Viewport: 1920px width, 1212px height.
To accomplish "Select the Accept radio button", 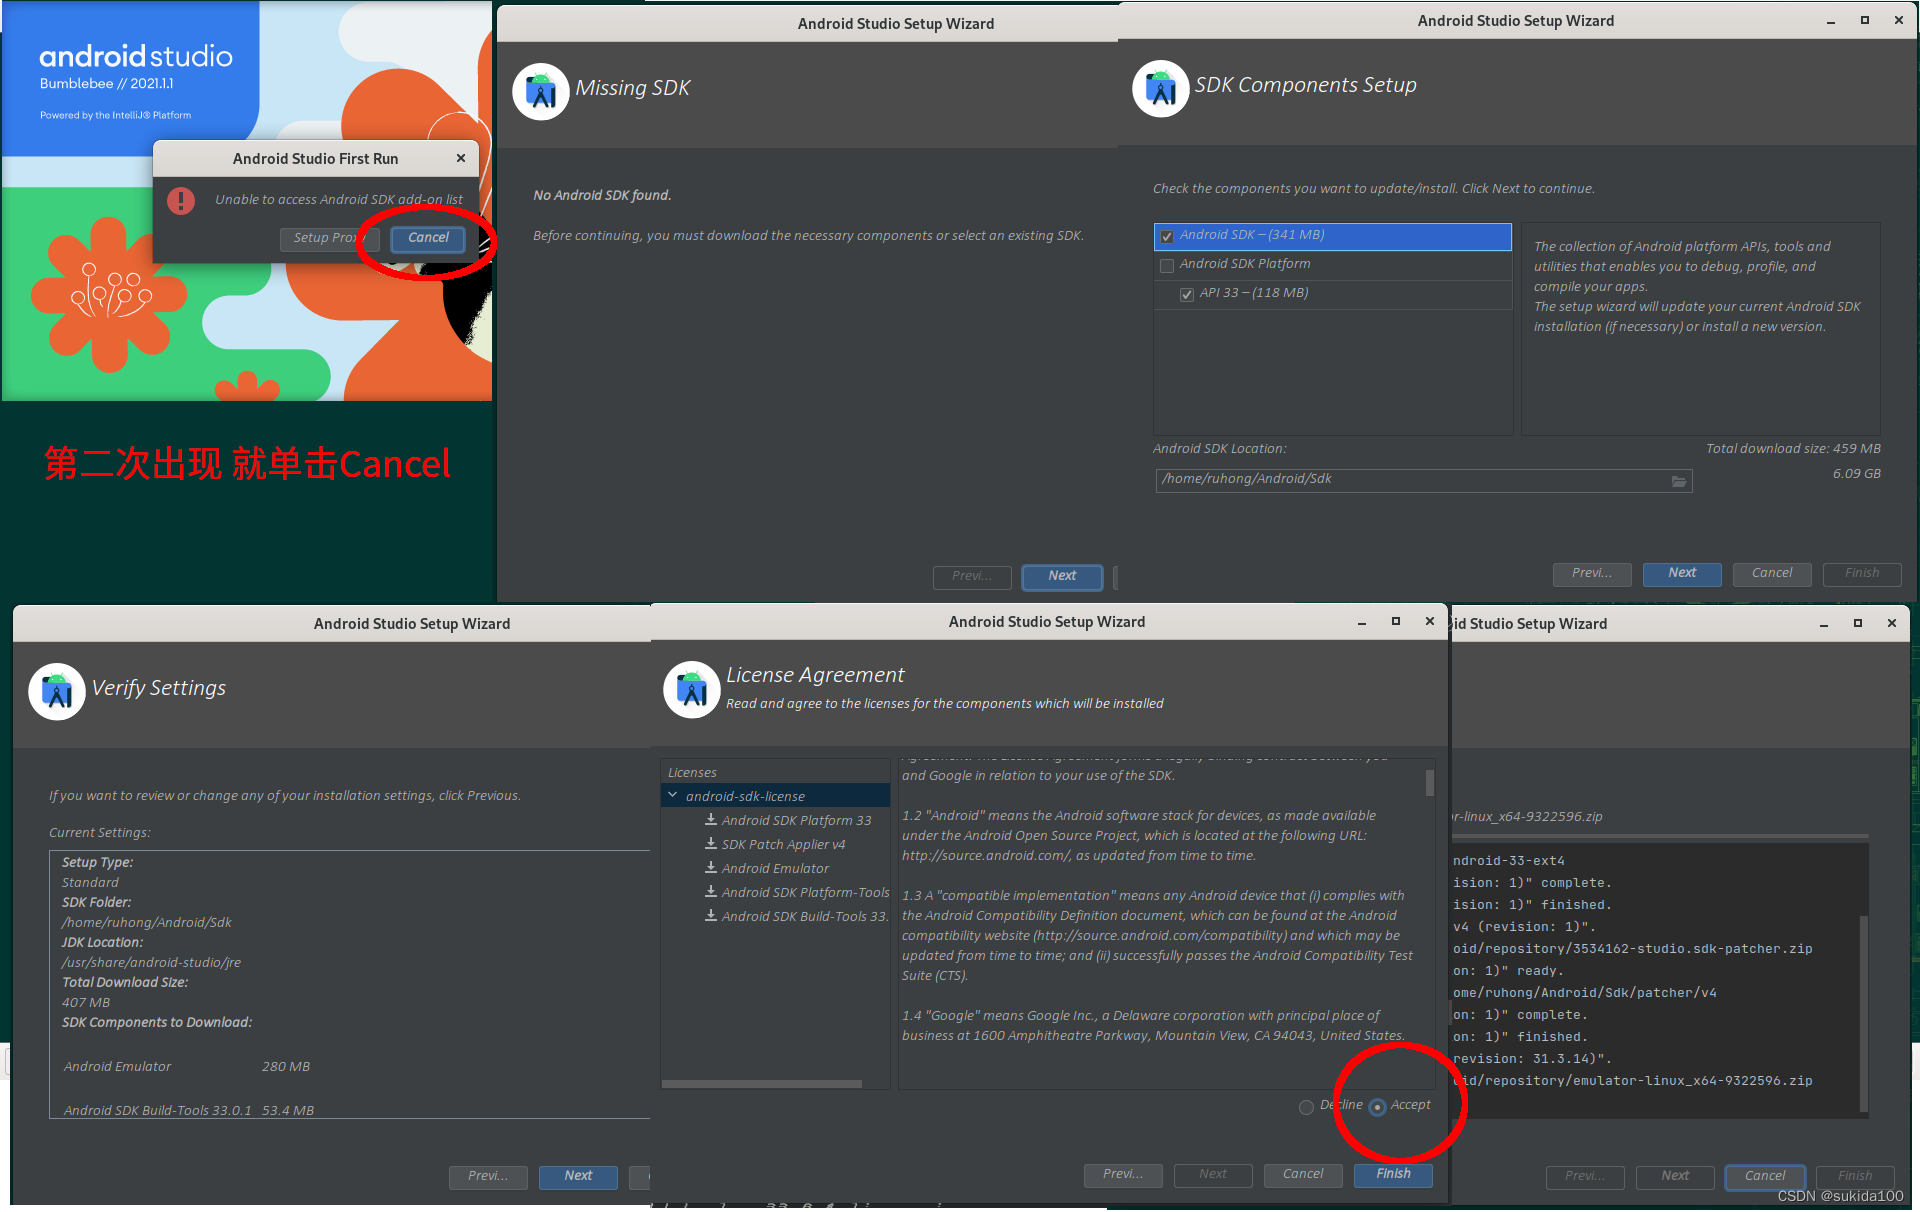I will [x=1377, y=1107].
